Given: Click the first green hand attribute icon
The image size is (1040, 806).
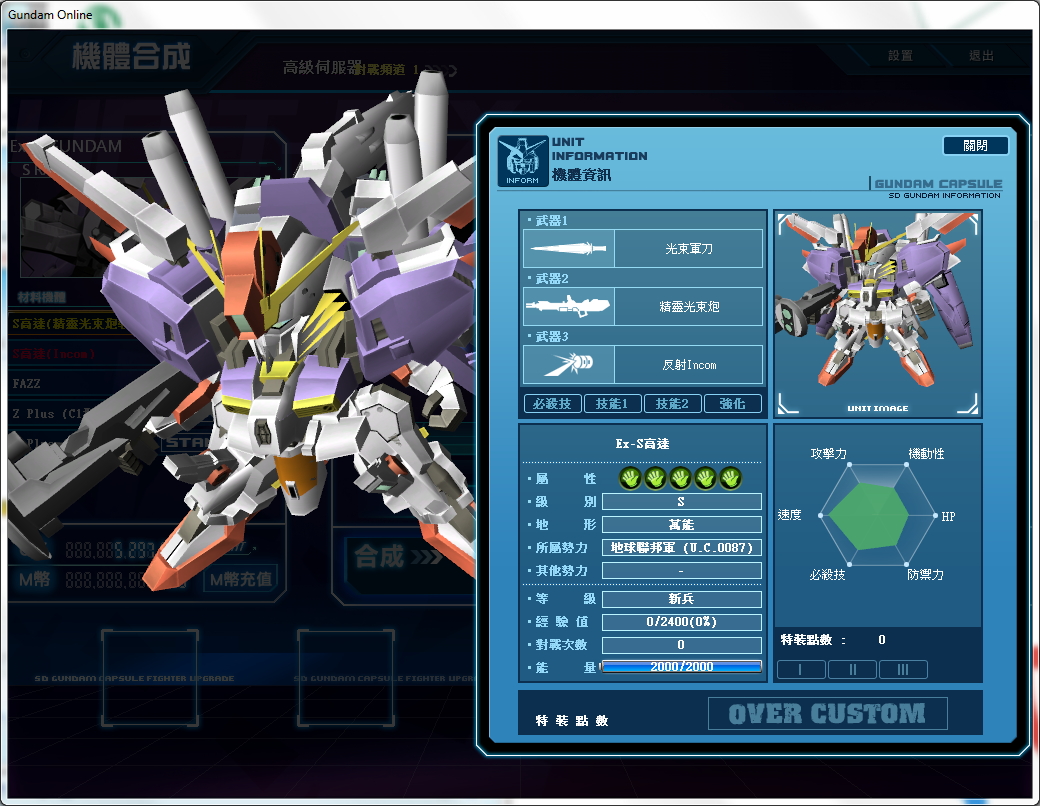Looking at the screenshot, I should pyautogui.click(x=630, y=478).
